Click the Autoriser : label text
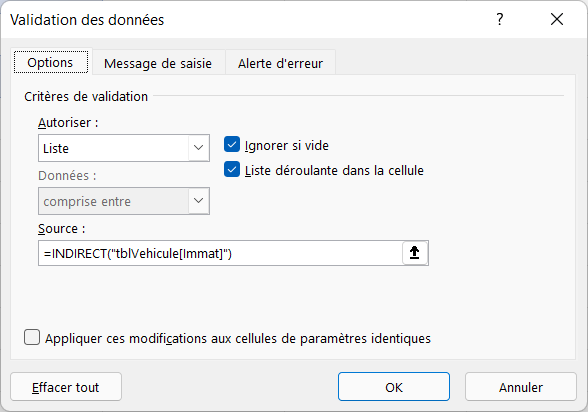Image resolution: width=588 pixels, height=412 pixels. point(68,123)
